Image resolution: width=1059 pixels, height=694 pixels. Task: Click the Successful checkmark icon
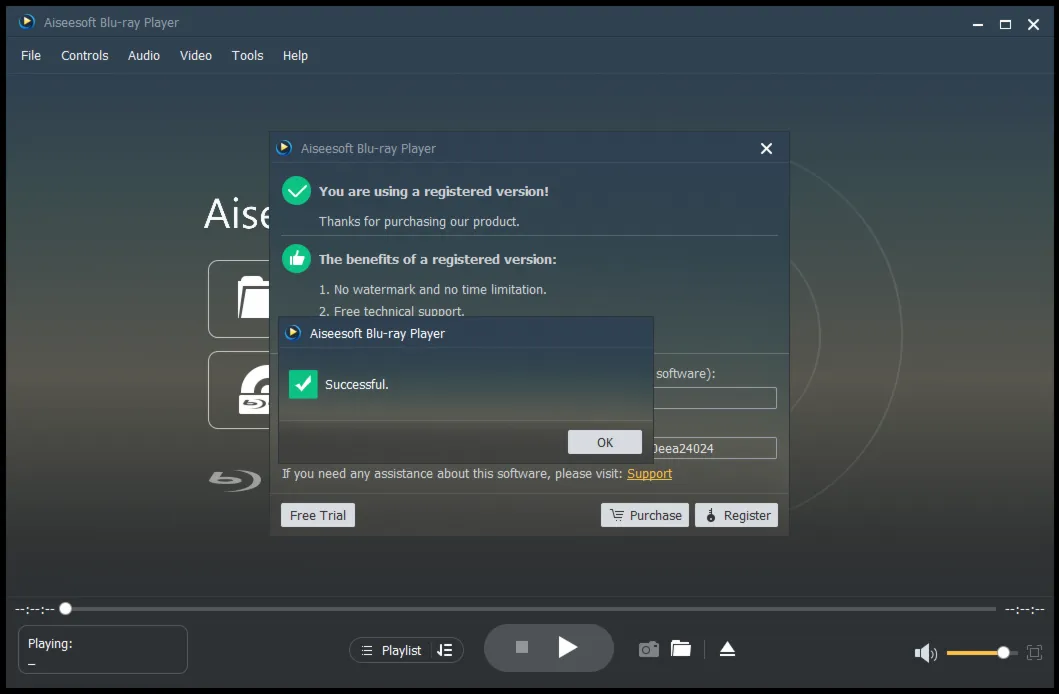(303, 384)
